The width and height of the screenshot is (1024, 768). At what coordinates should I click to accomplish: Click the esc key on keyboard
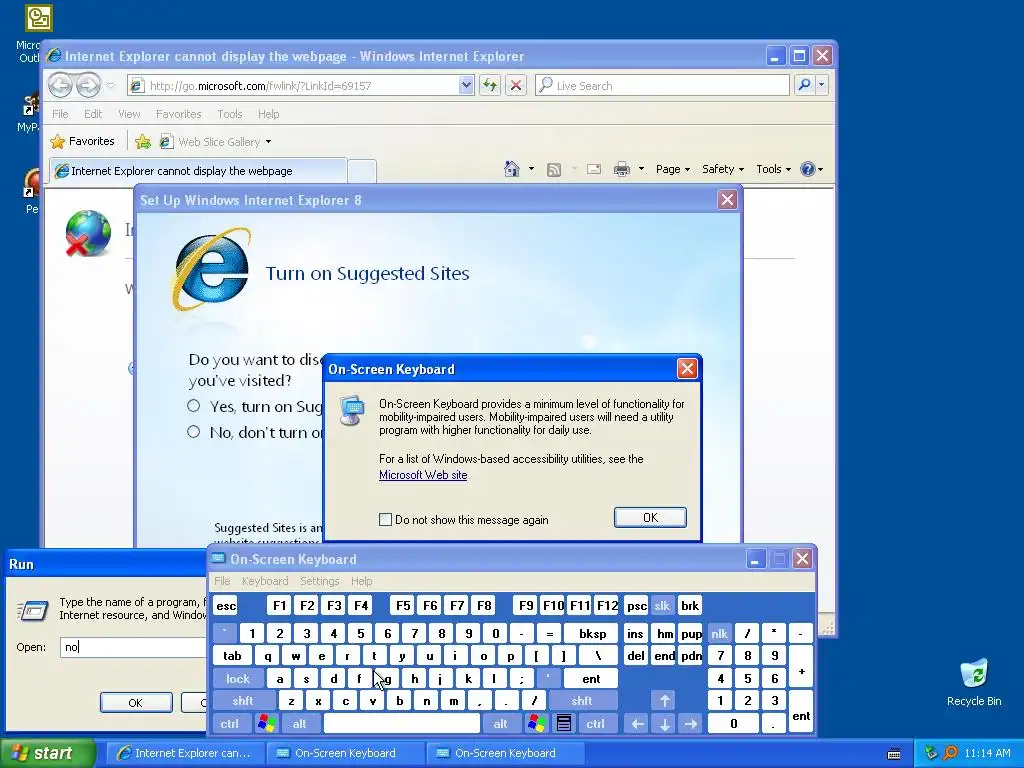pos(226,605)
